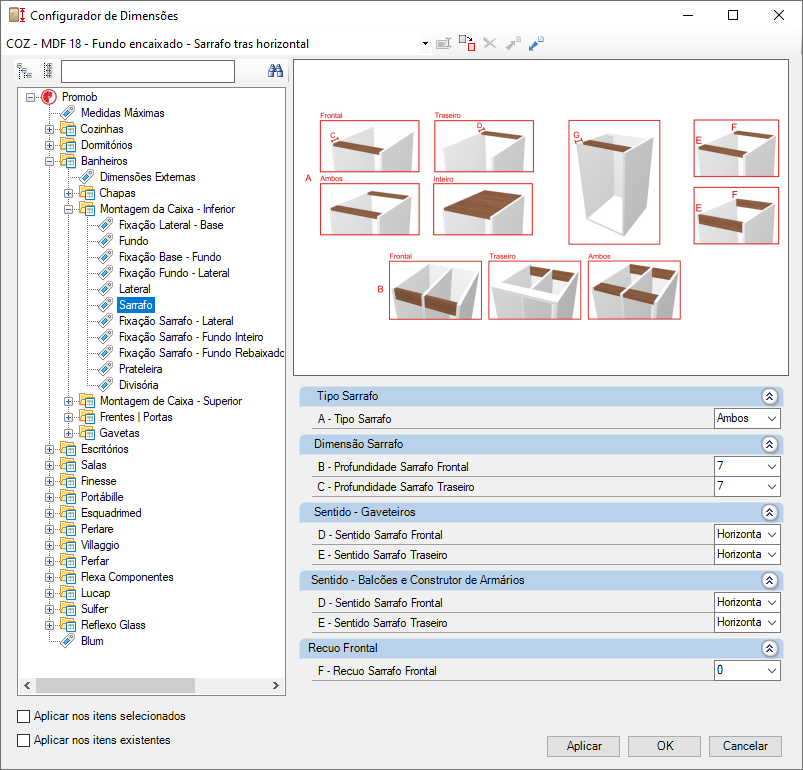The width and height of the screenshot is (803, 770).
Task: Click the tree horizontal scrollbar right arrow
Action: click(x=276, y=686)
